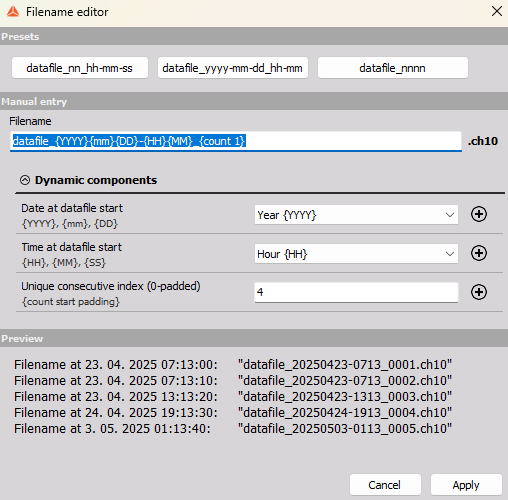The image size is (508, 500).
Task: Click into the Filename input field
Action: click(236, 141)
